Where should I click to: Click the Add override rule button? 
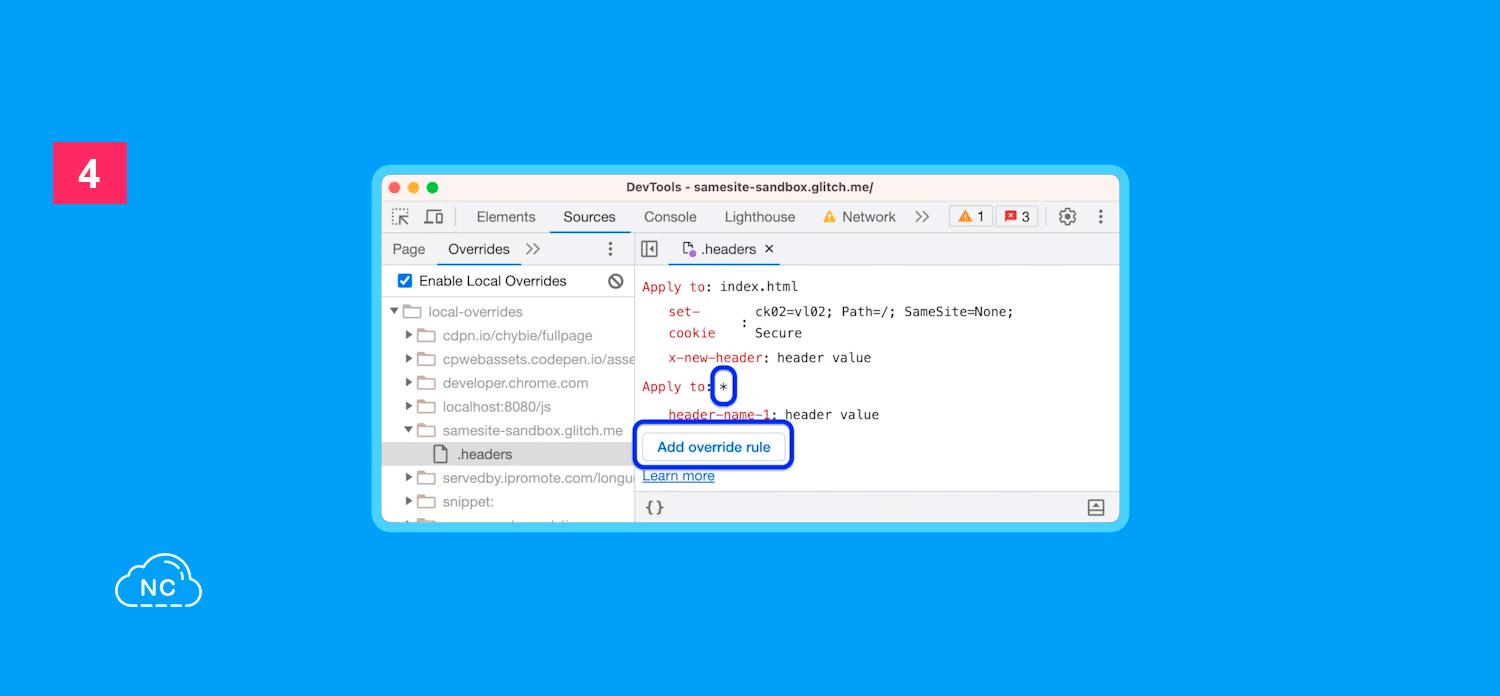pyautogui.click(x=714, y=447)
